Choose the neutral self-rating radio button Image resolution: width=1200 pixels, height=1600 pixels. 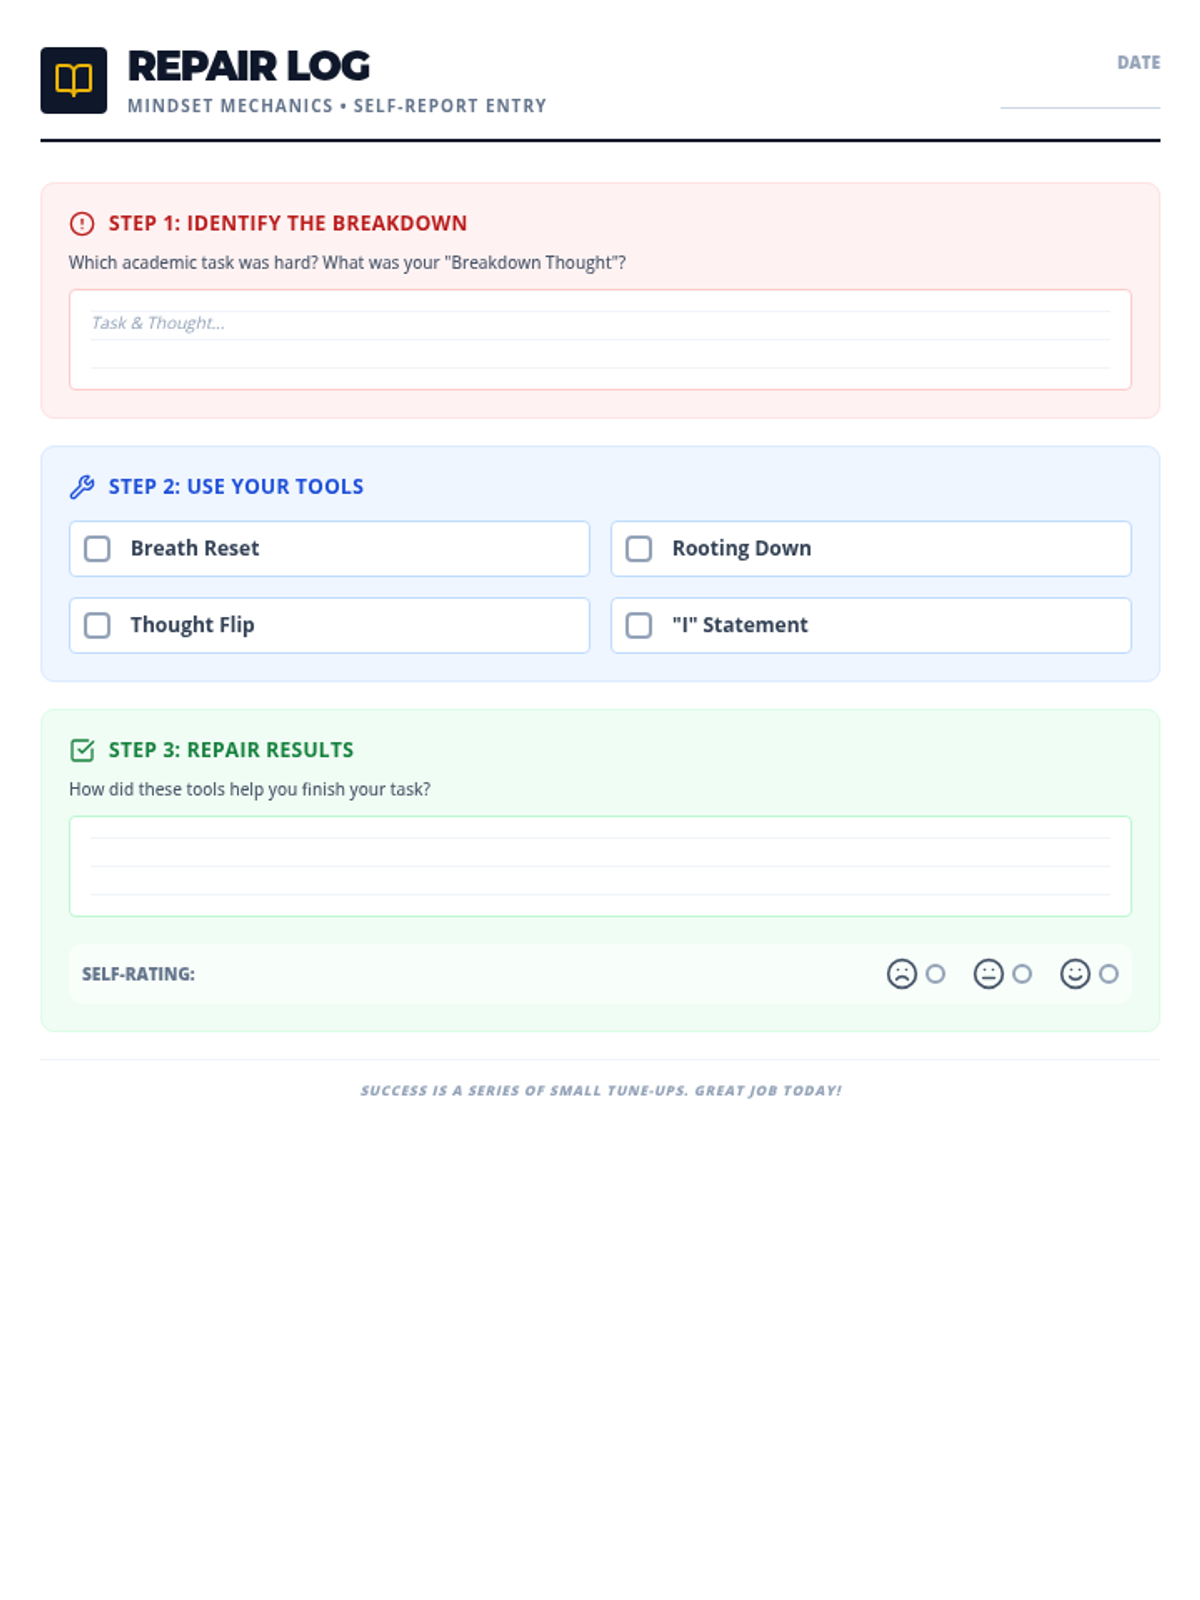tap(1022, 974)
